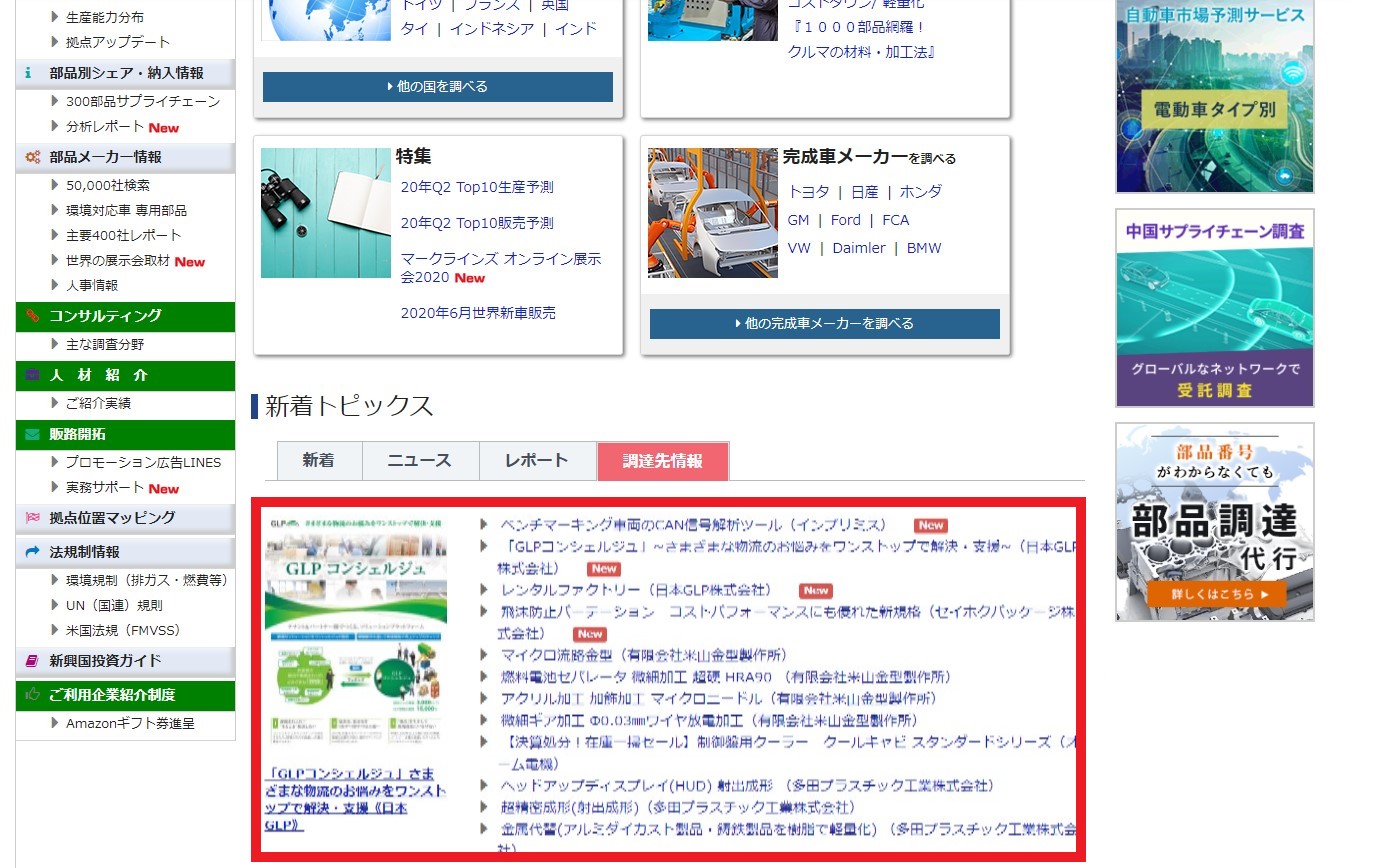This screenshot has height=868, width=1389.
Task: Open the BMW automaker link
Action: coord(924,248)
